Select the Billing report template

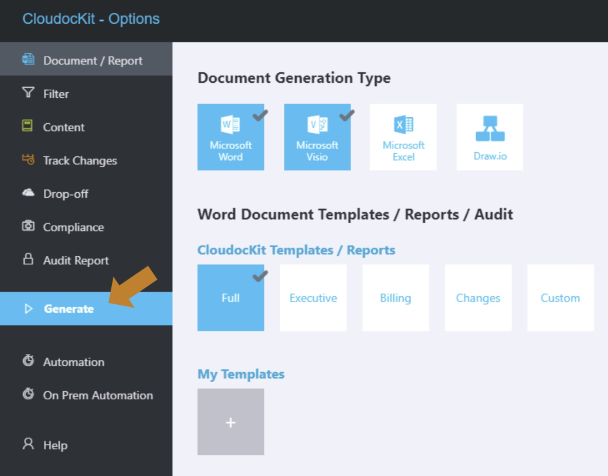click(396, 298)
